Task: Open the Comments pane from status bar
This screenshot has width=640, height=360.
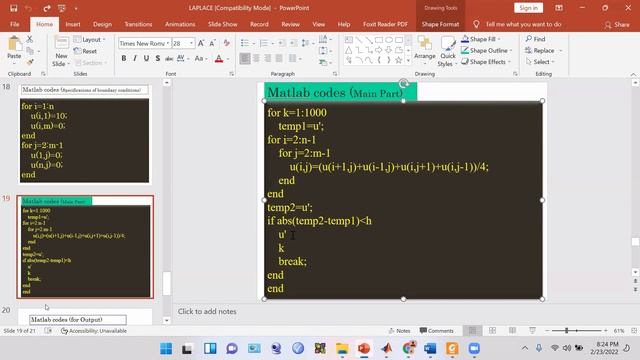Action: tap(436, 331)
